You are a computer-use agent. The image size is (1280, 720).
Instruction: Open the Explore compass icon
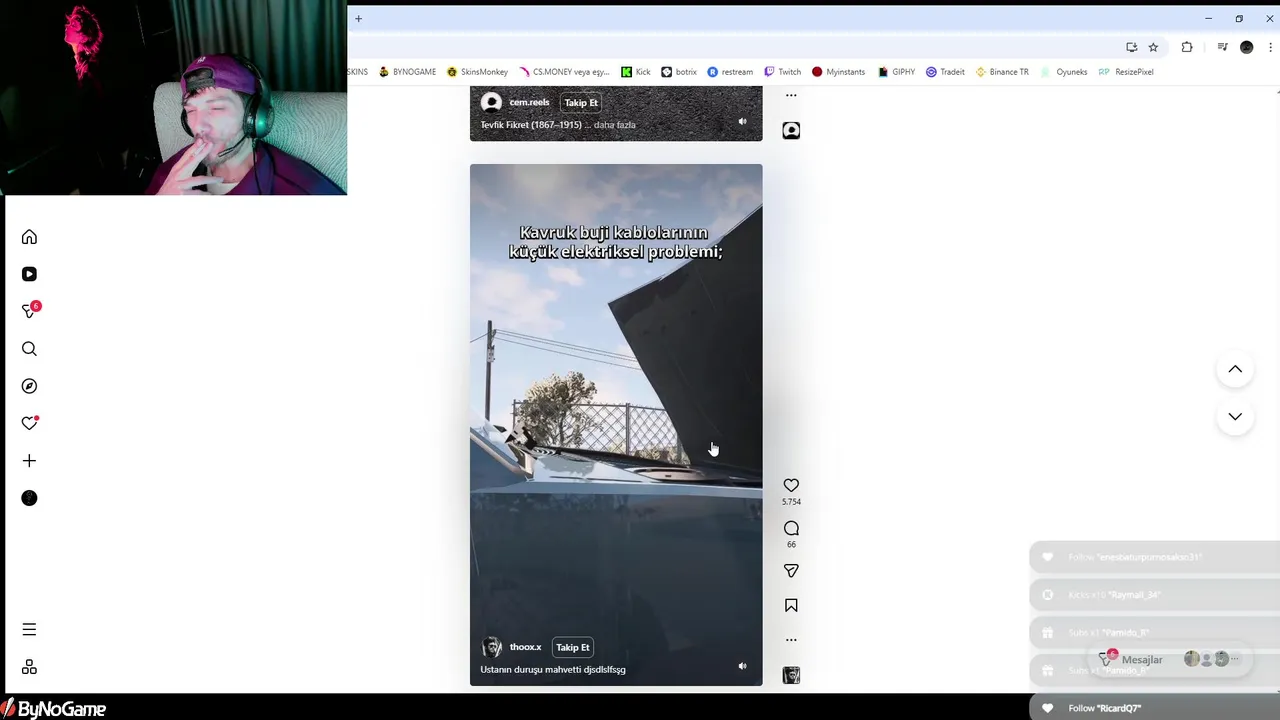click(x=29, y=386)
